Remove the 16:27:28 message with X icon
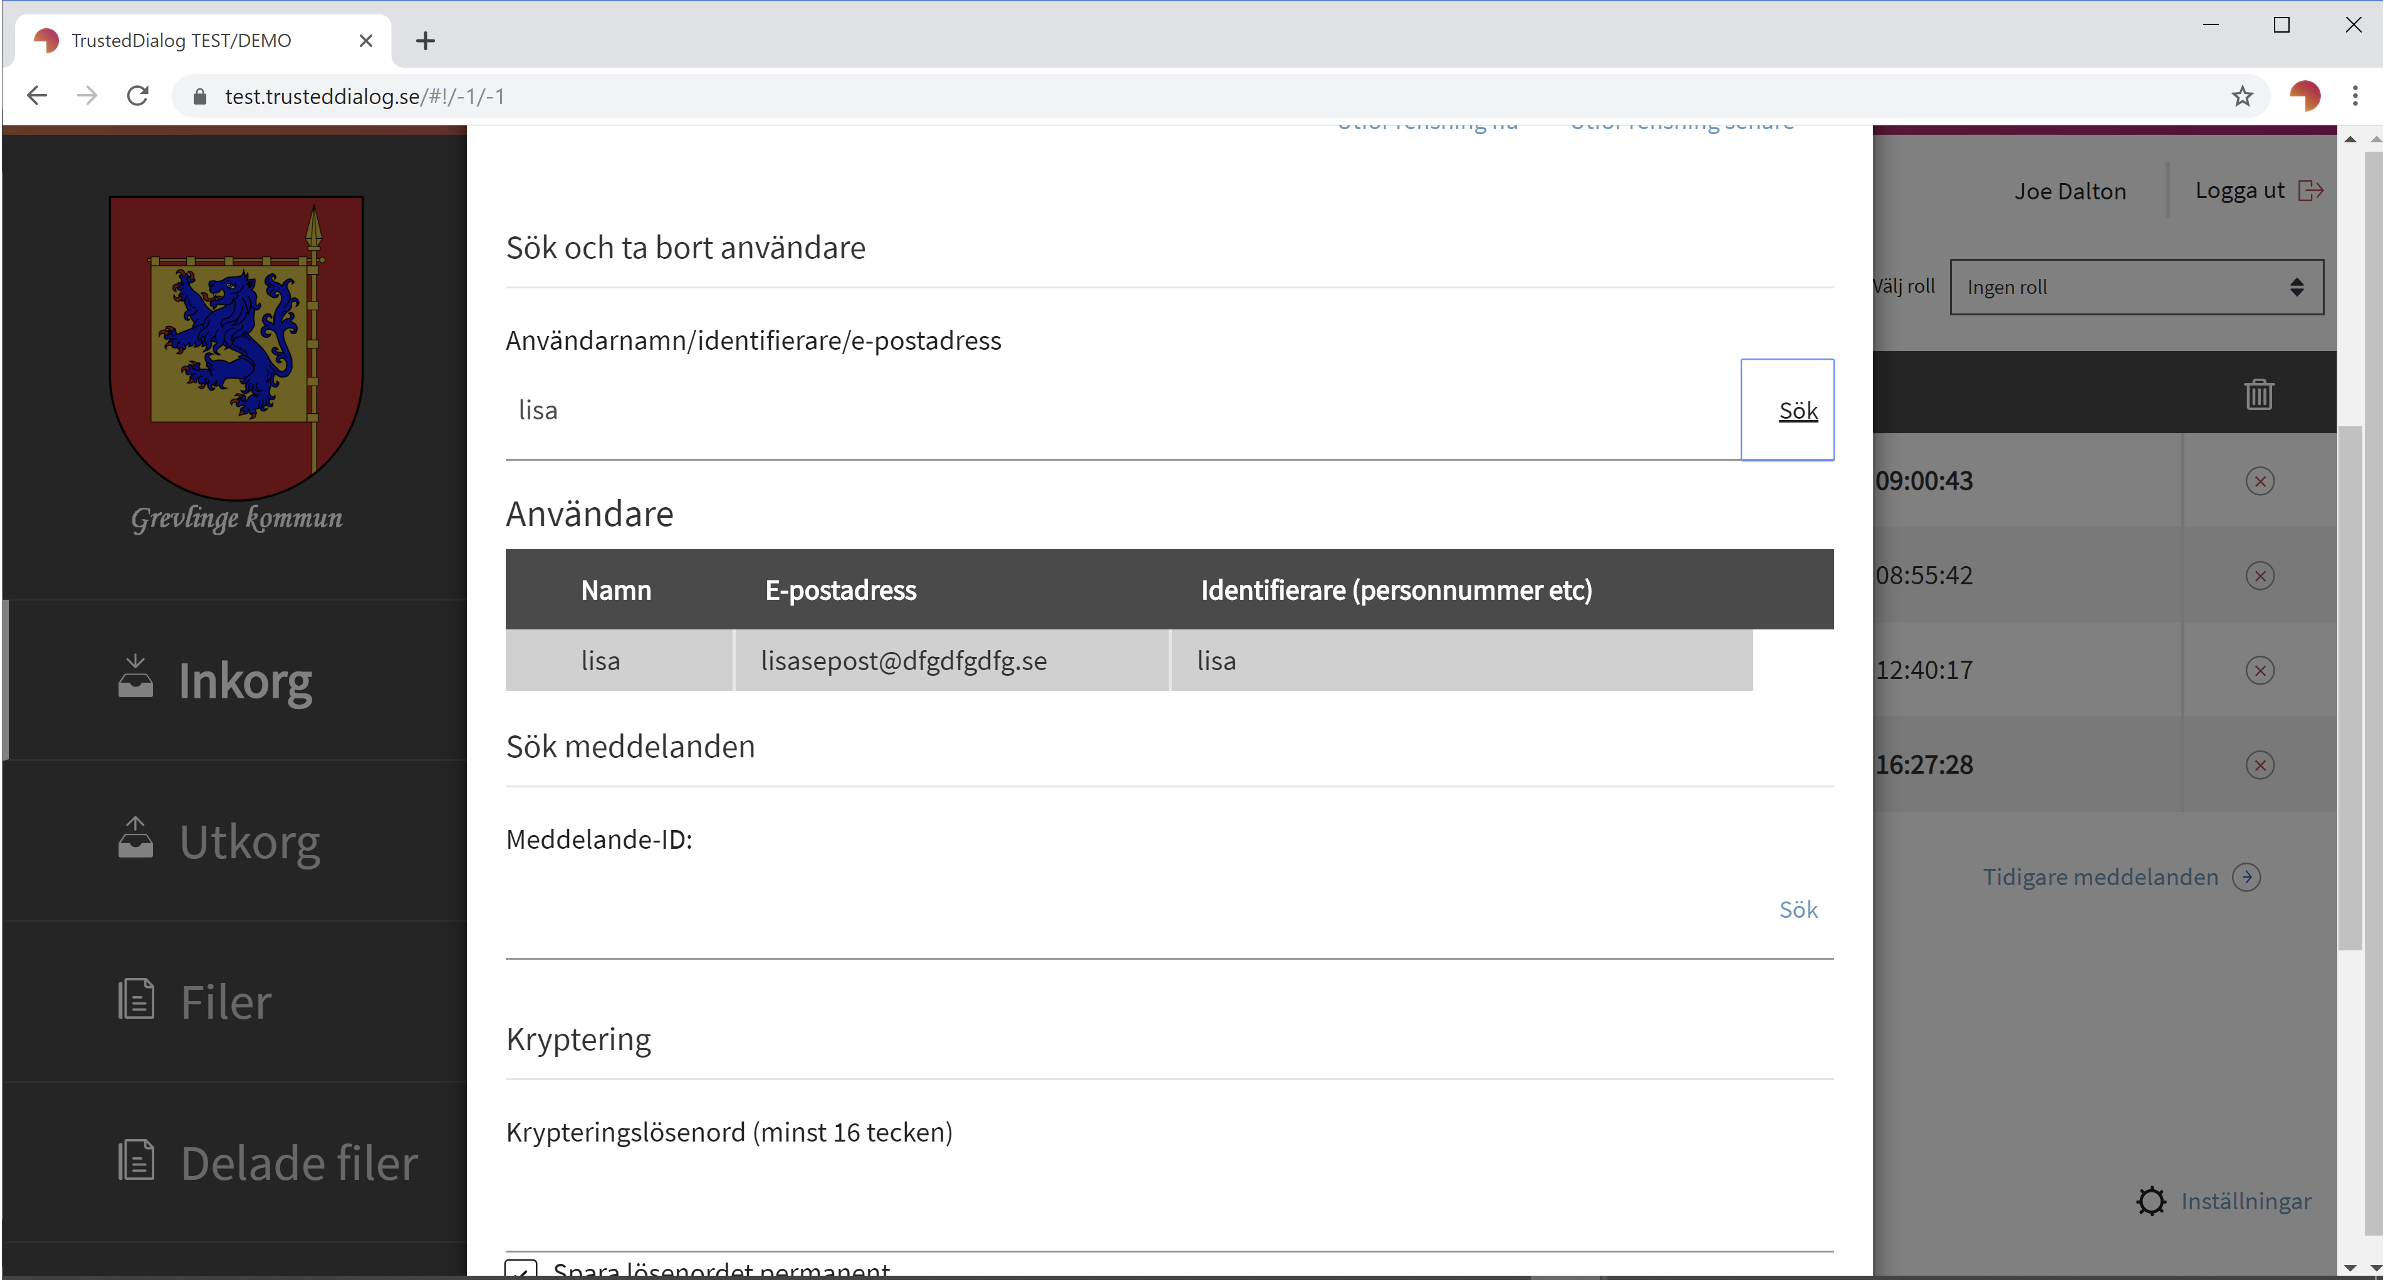 [x=2259, y=765]
